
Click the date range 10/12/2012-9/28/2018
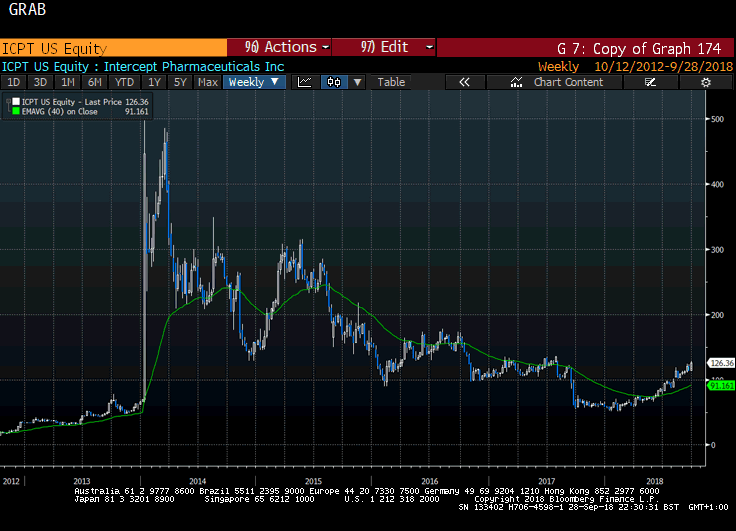[x=663, y=67]
